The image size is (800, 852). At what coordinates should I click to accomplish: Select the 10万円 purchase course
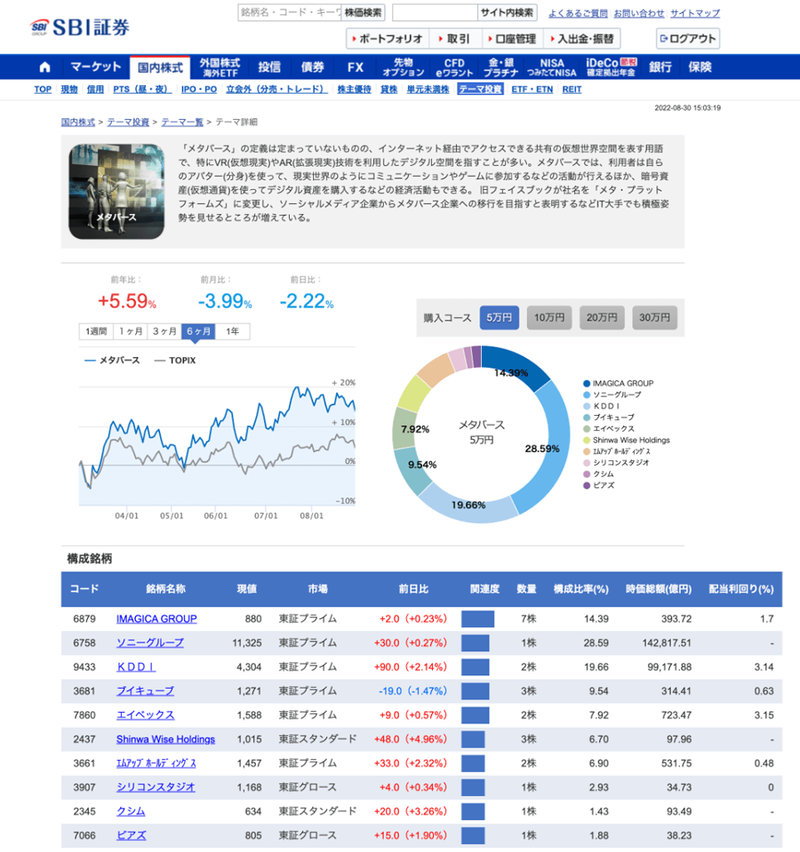[549, 318]
